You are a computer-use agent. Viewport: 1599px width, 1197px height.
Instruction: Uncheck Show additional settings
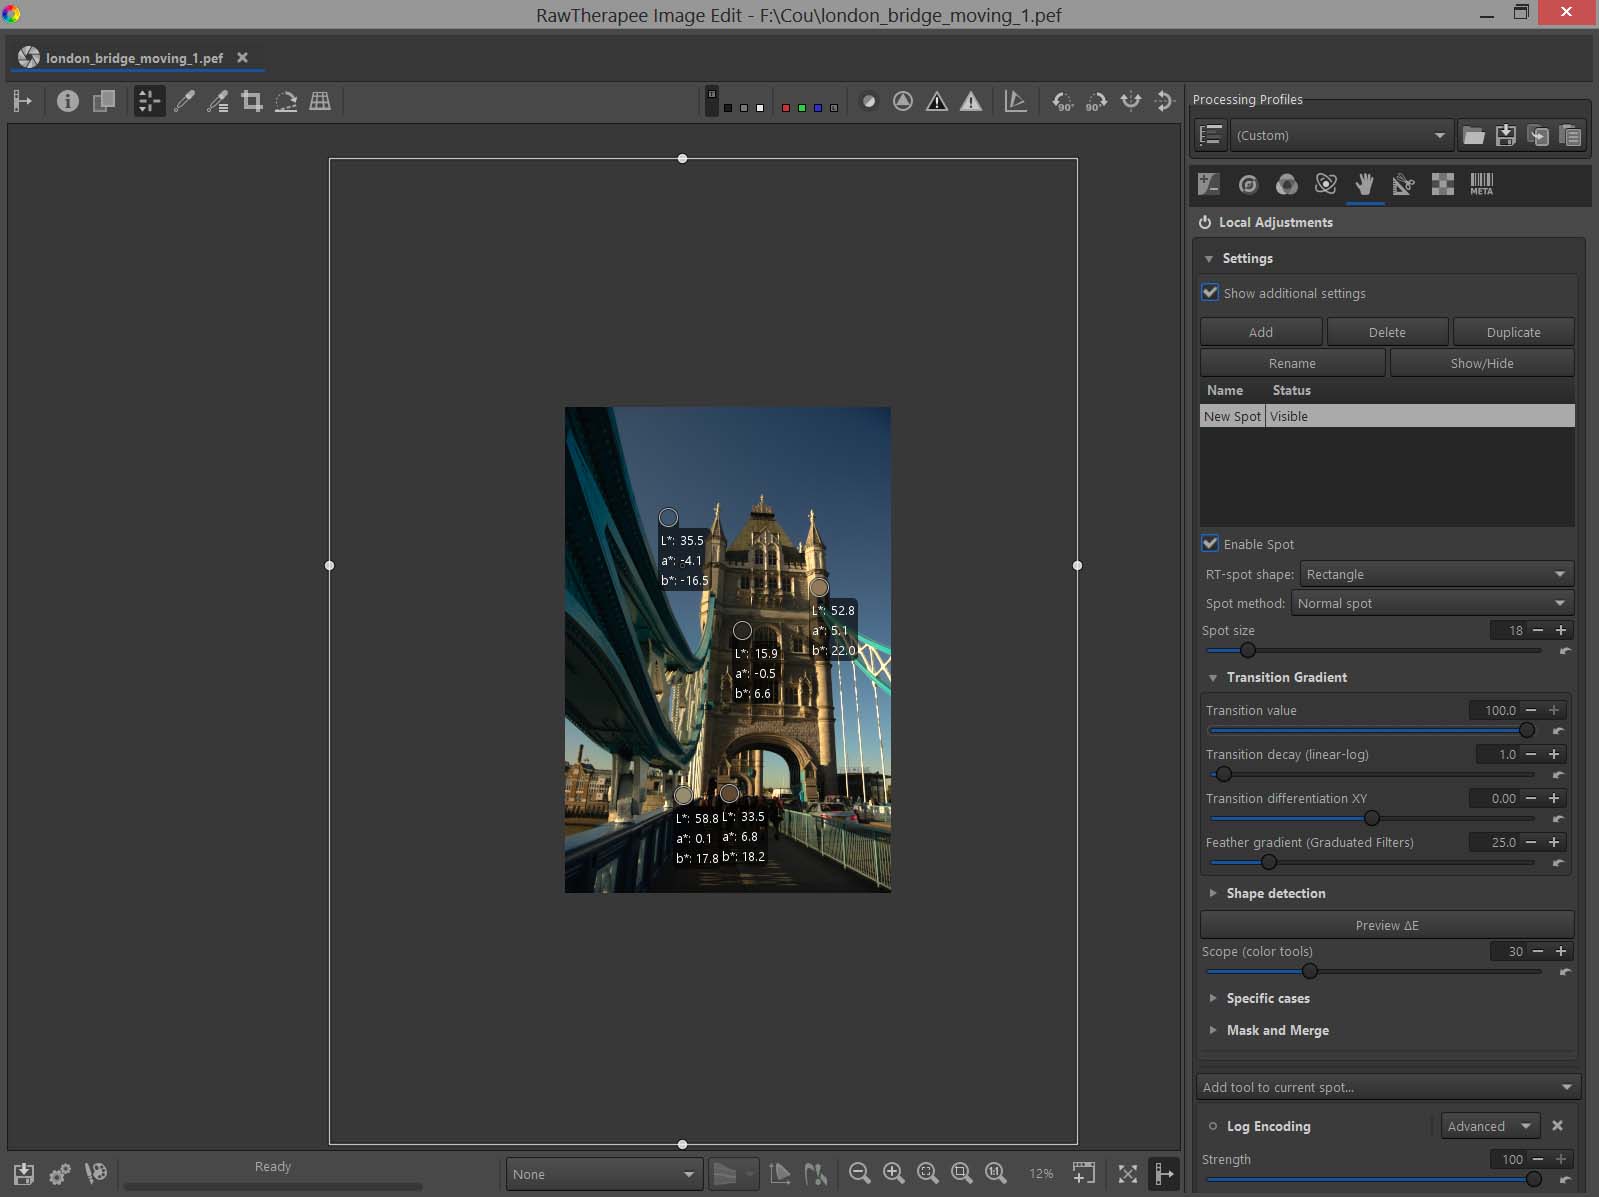[x=1210, y=293]
